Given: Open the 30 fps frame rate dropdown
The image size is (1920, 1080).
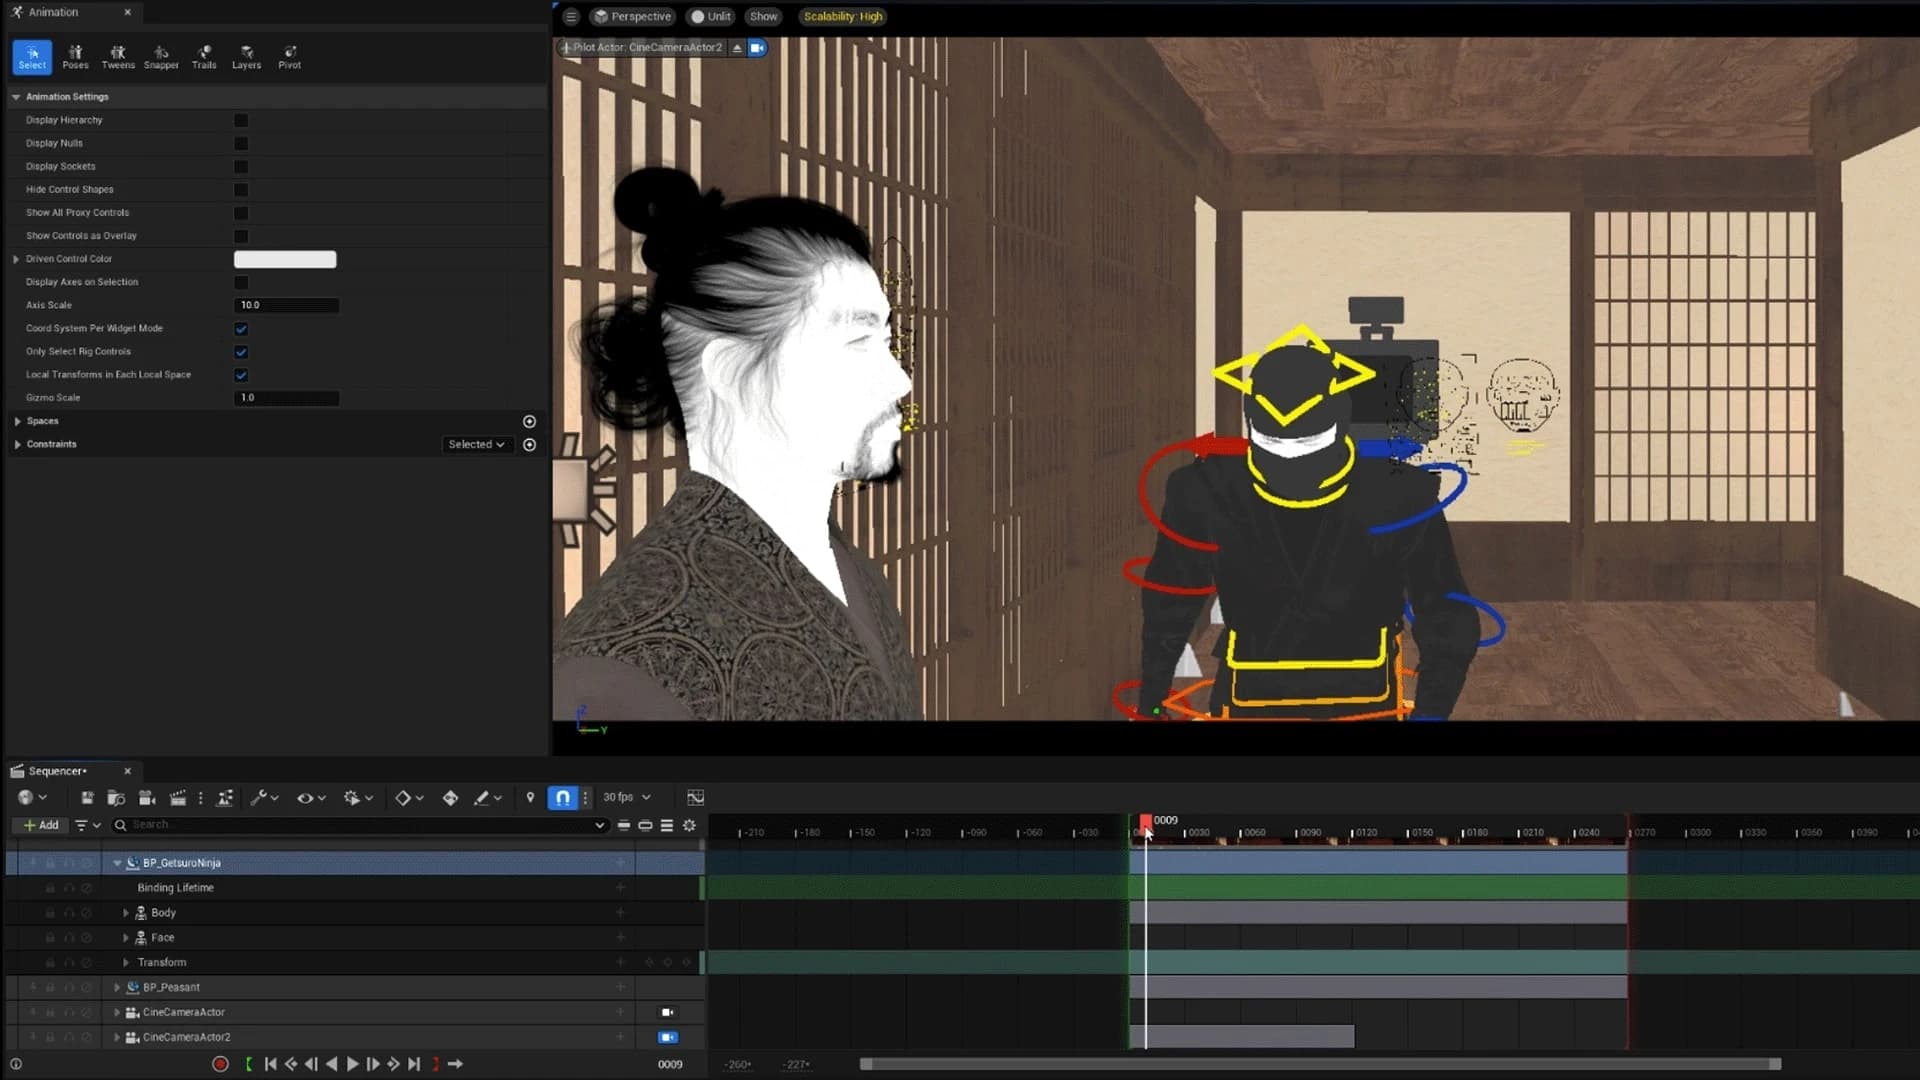Looking at the screenshot, I should point(626,797).
